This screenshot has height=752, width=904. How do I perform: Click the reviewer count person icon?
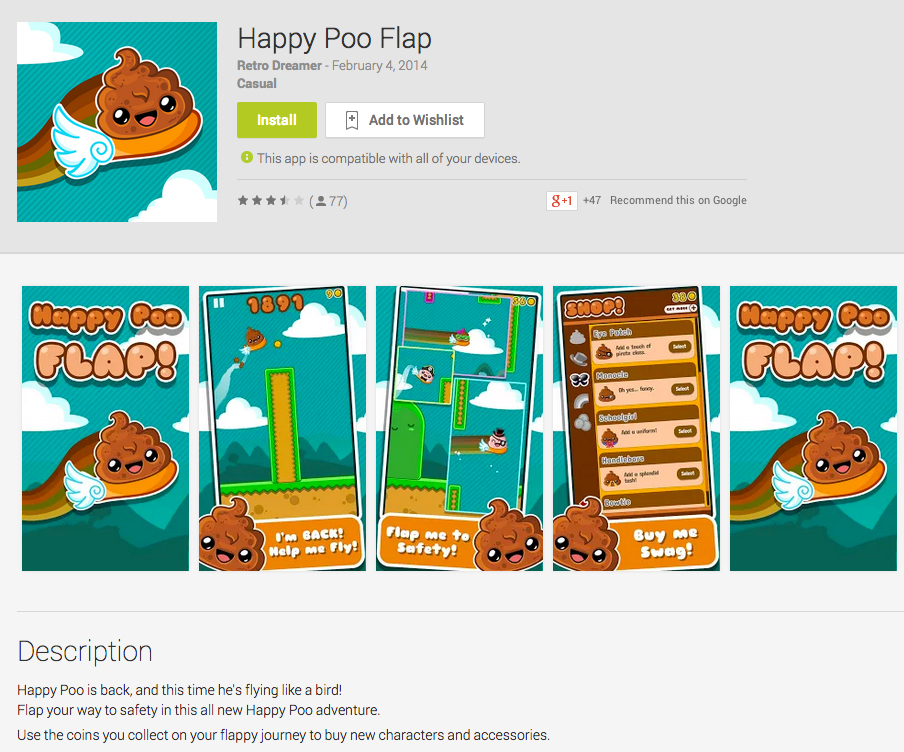click(x=321, y=201)
